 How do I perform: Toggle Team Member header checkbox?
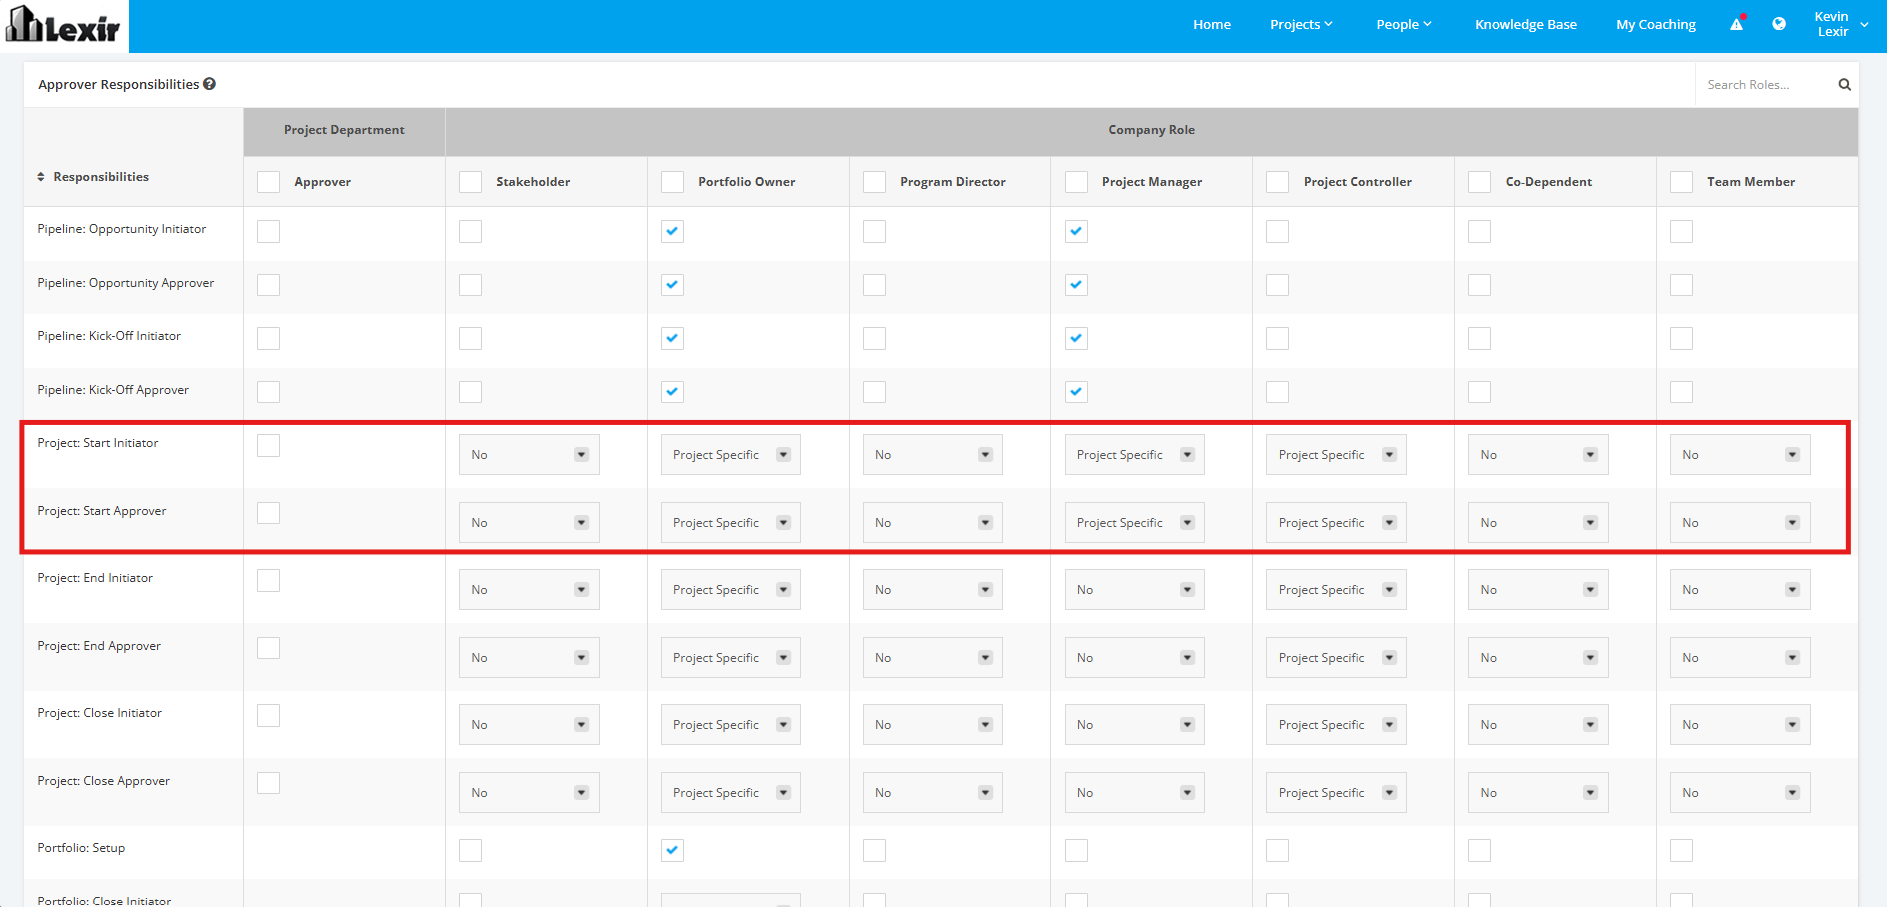pyautogui.click(x=1681, y=182)
